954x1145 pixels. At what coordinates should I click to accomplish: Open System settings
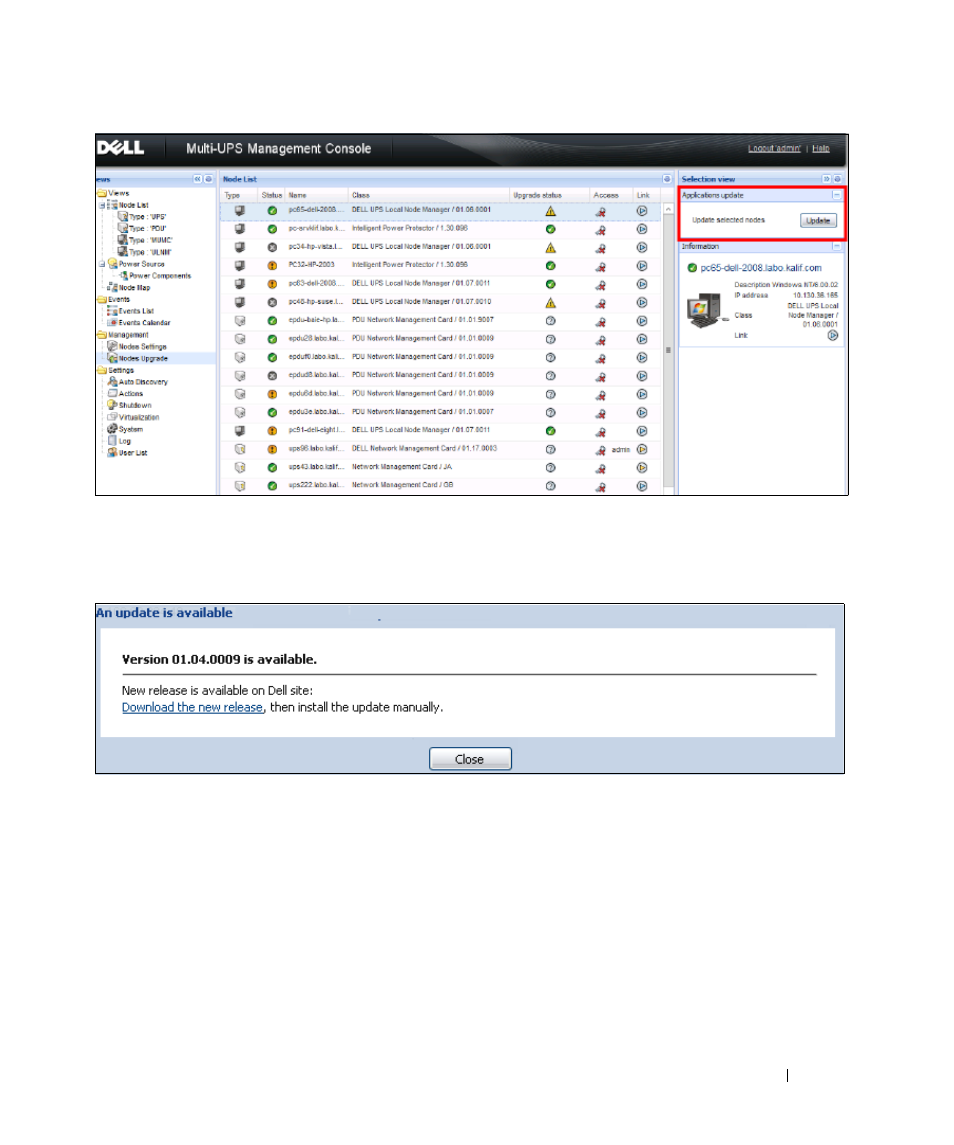pyautogui.click(x=131, y=429)
